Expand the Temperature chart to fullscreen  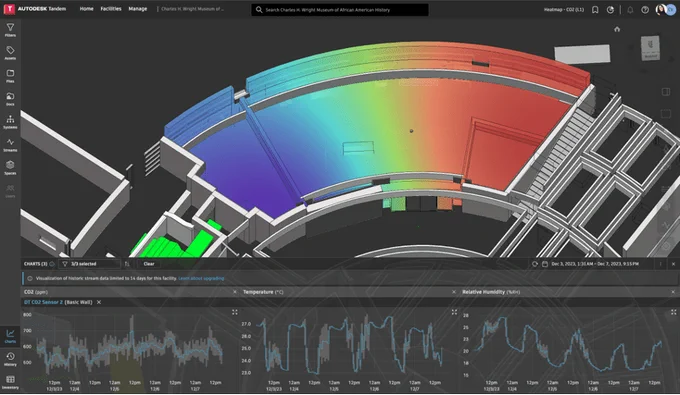click(454, 312)
